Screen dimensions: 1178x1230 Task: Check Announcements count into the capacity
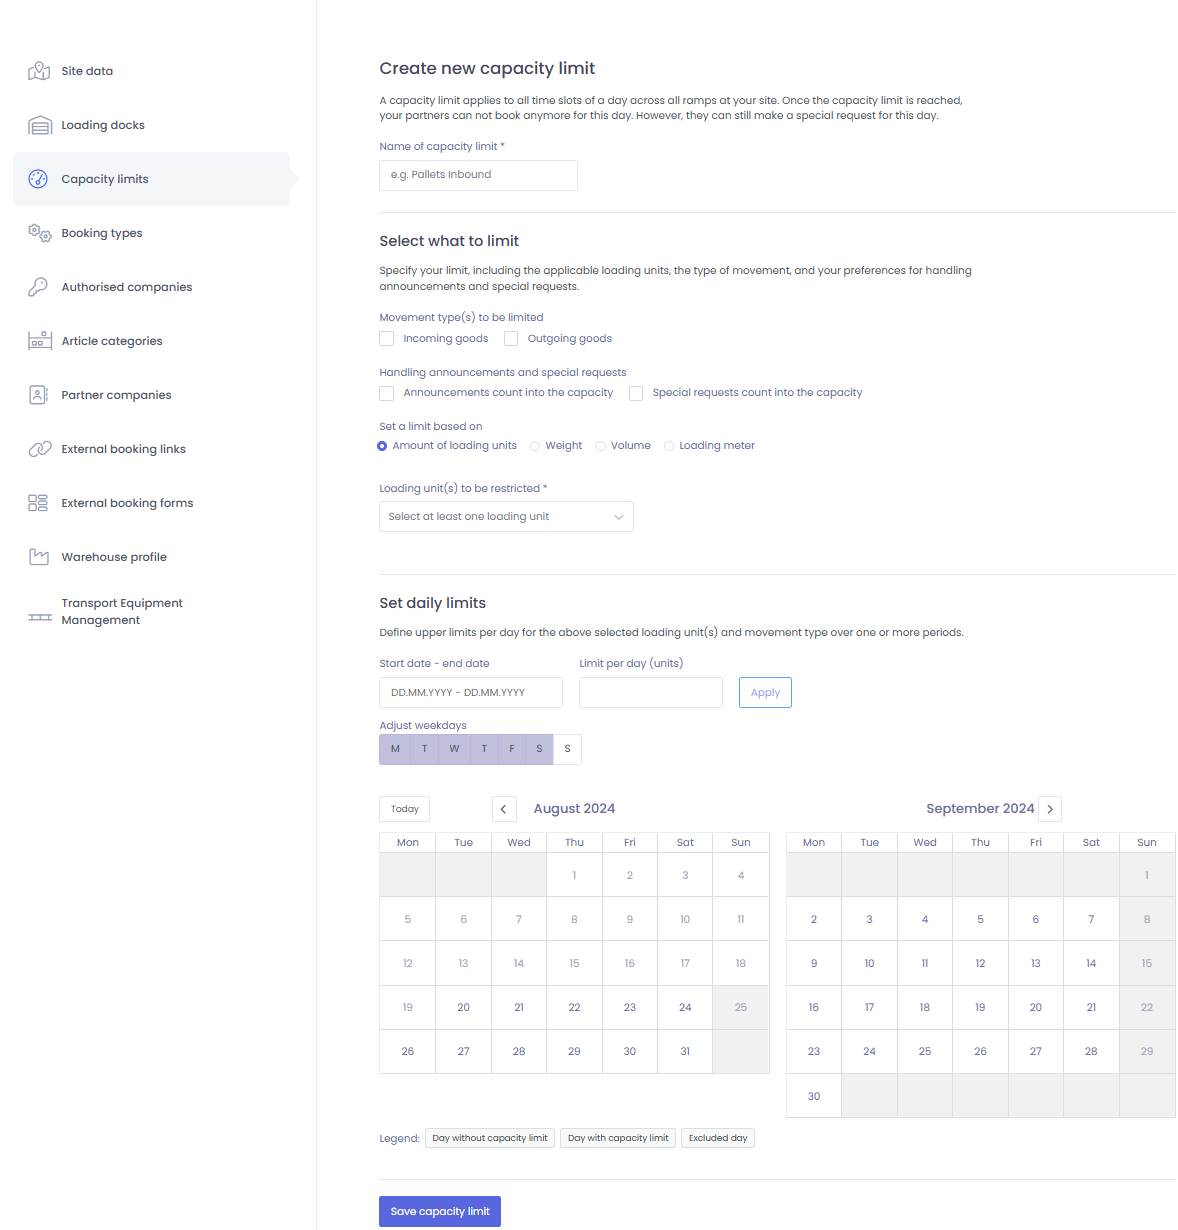386,393
